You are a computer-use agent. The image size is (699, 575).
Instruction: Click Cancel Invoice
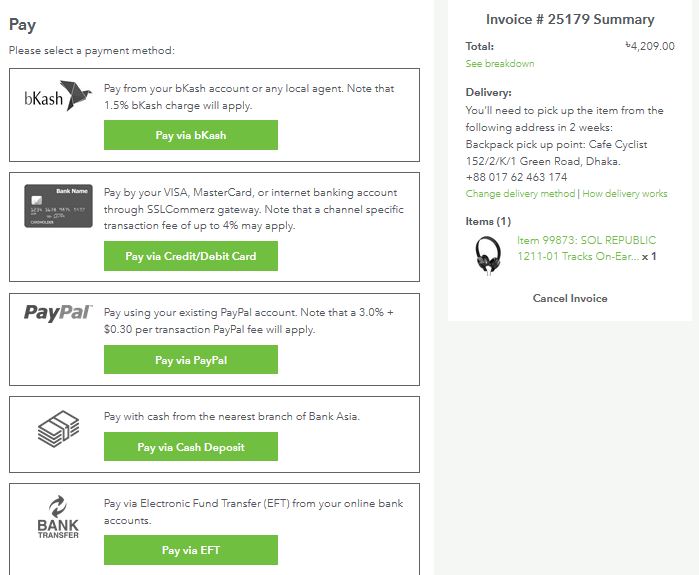[x=570, y=298]
